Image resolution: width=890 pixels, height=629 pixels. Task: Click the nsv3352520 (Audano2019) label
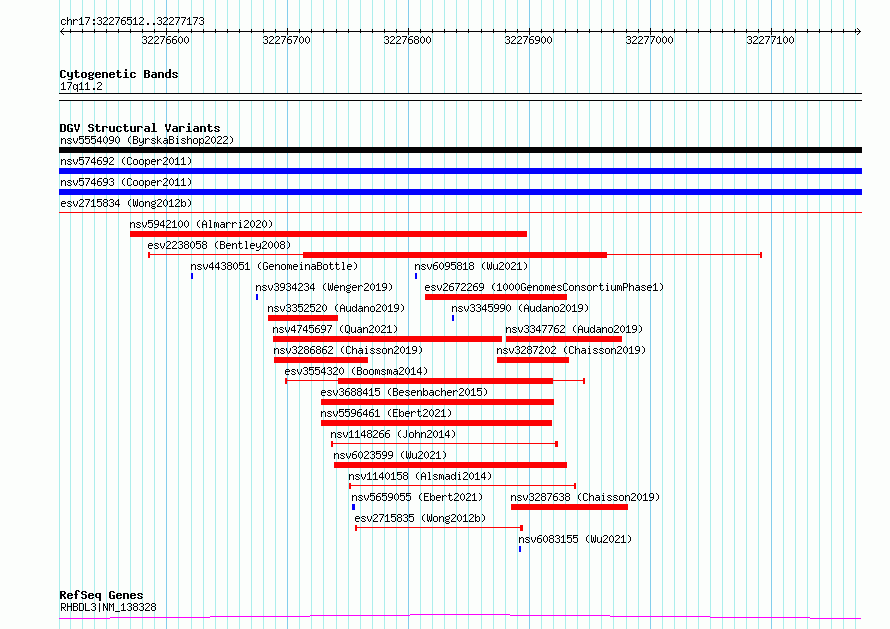pyautogui.click(x=336, y=308)
